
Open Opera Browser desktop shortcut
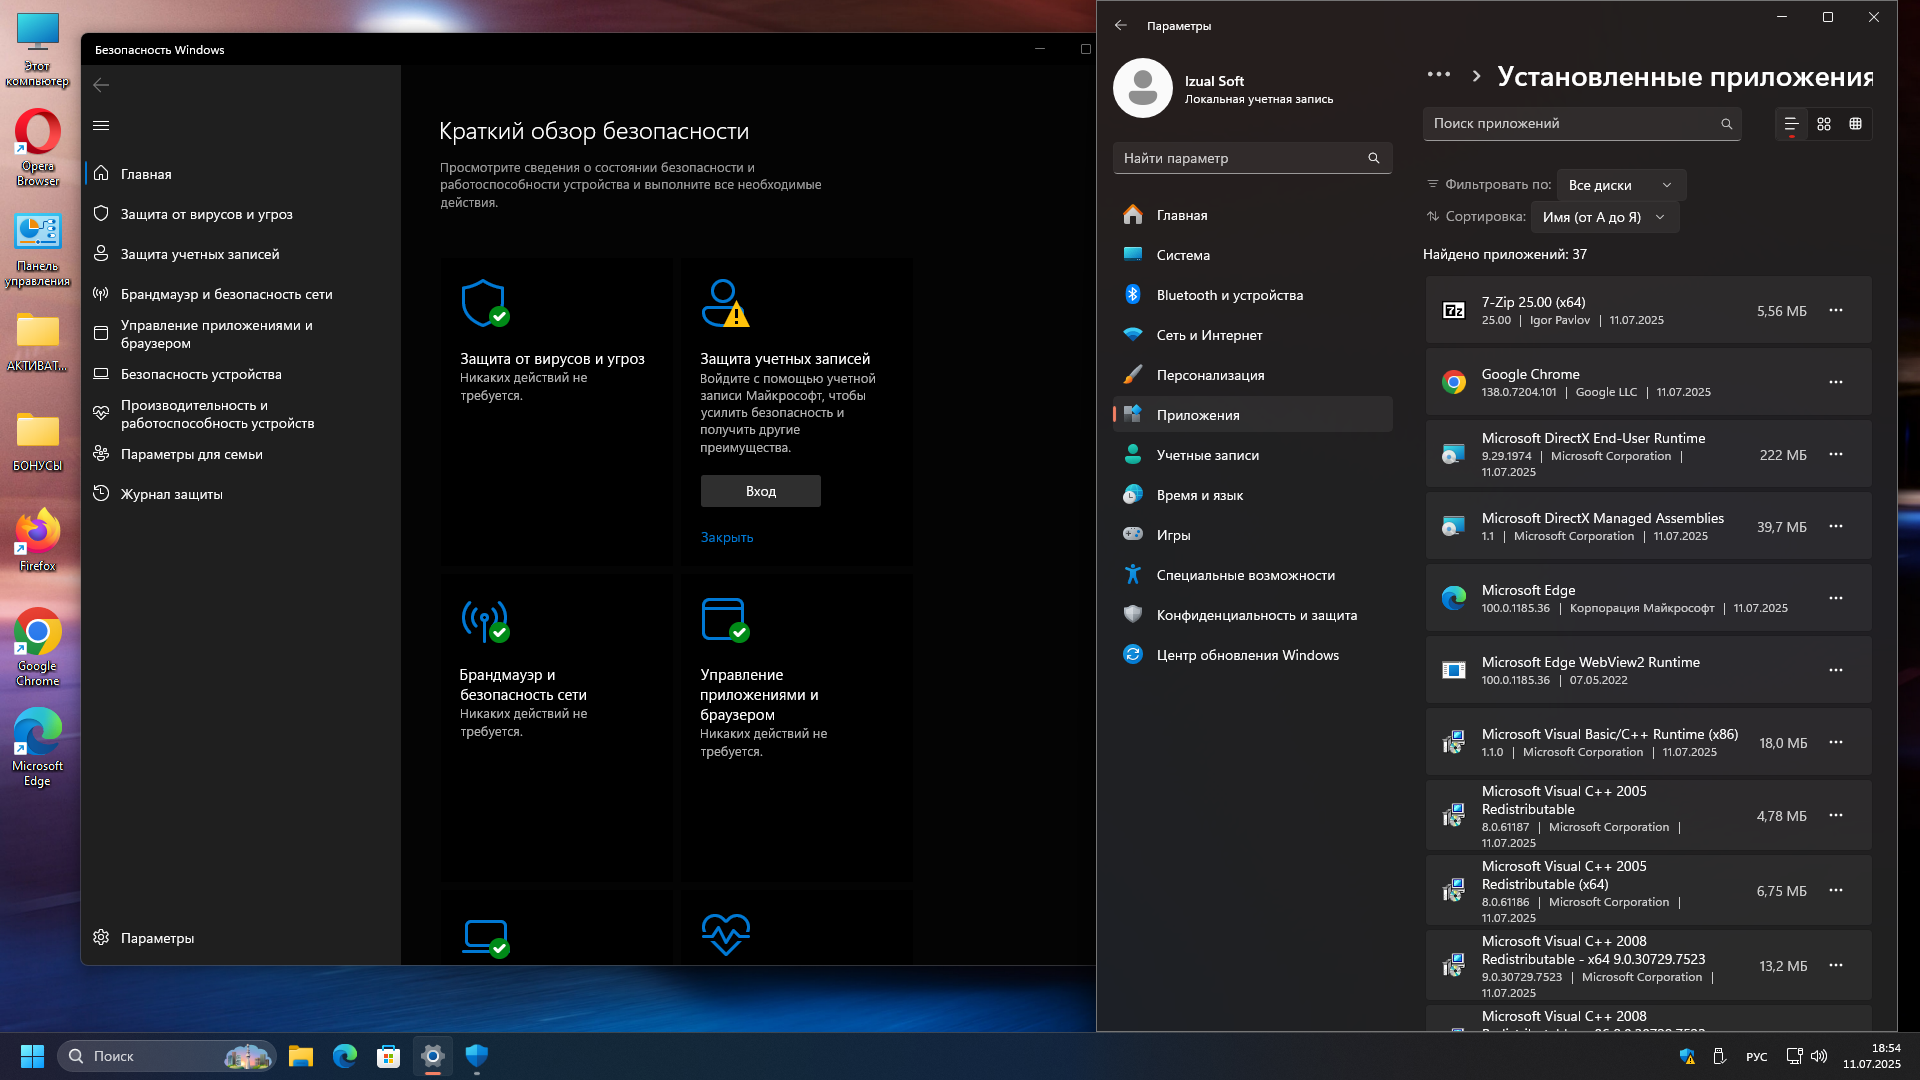(38, 148)
